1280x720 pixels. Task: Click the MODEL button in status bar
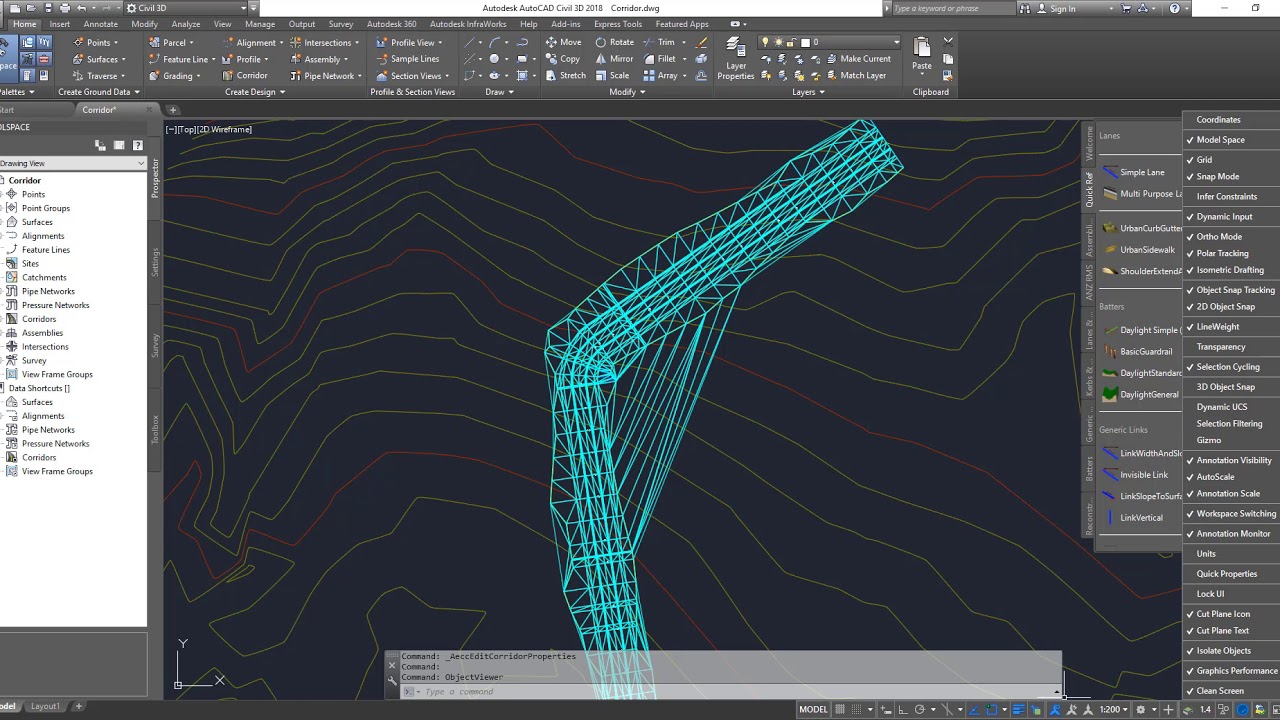813,709
